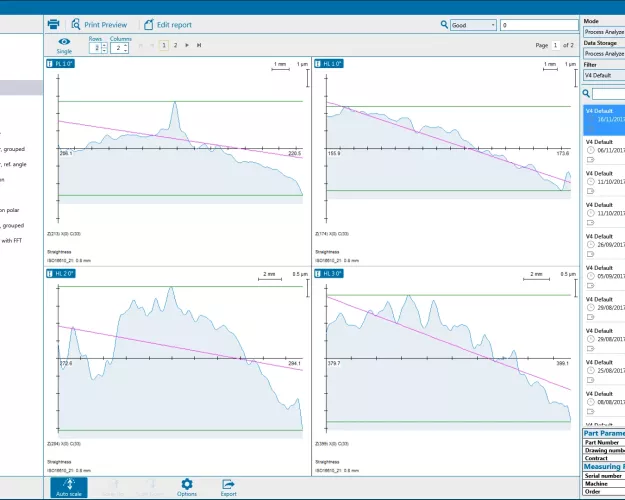
Task: Select the V4 Default 06/11/2017 entry
Action: click(x=603, y=147)
